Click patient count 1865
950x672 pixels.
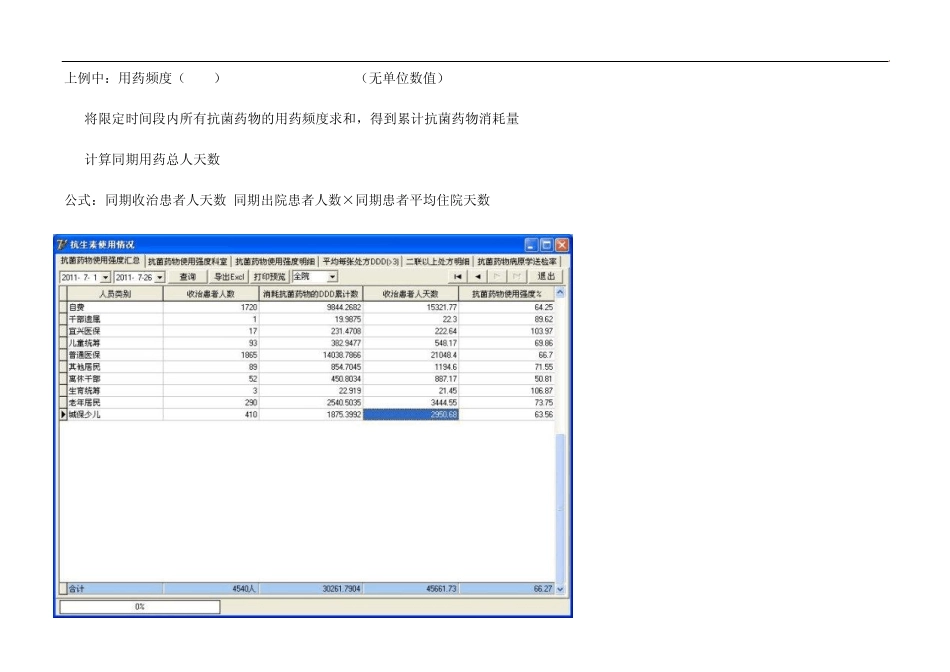point(249,355)
